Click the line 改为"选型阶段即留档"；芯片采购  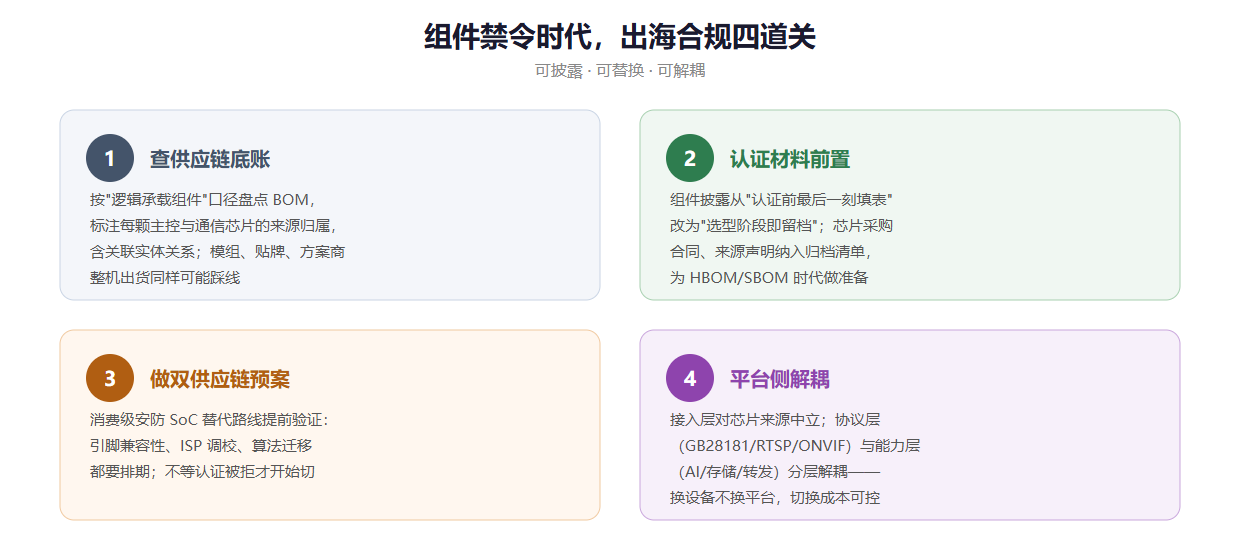(x=781, y=225)
